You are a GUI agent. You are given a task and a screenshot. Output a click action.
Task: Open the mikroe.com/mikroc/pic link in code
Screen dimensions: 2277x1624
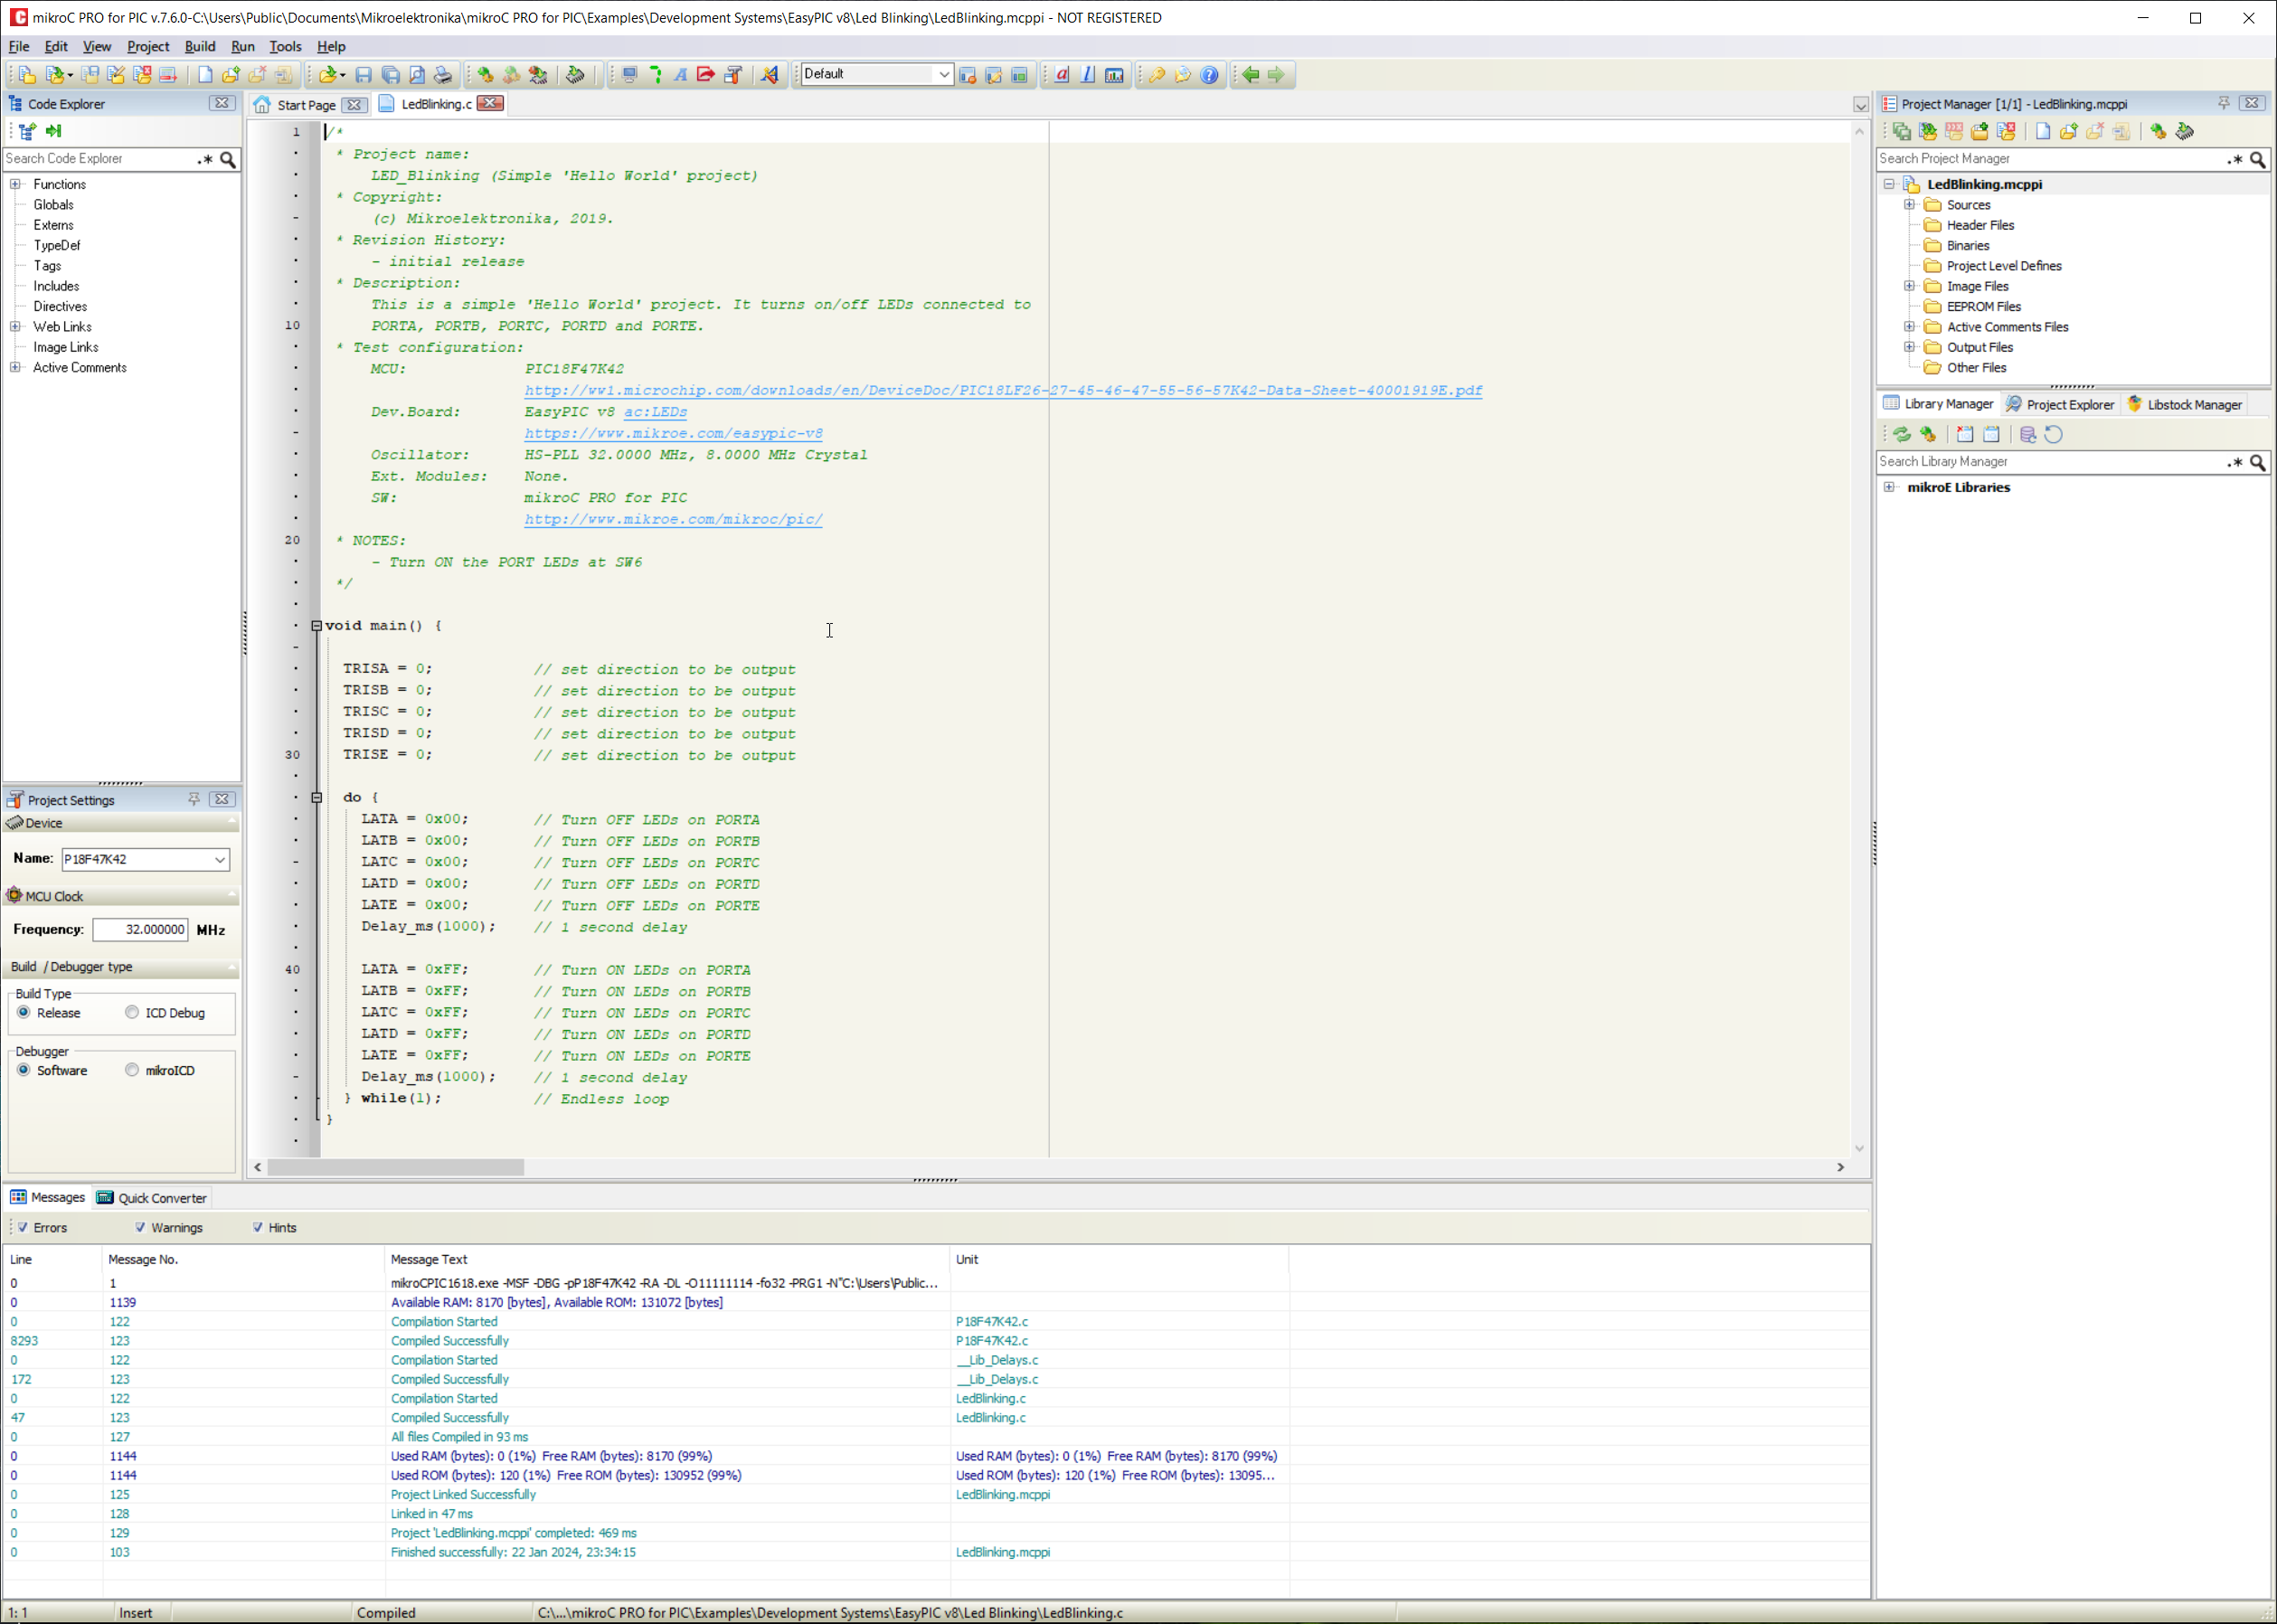(673, 519)
